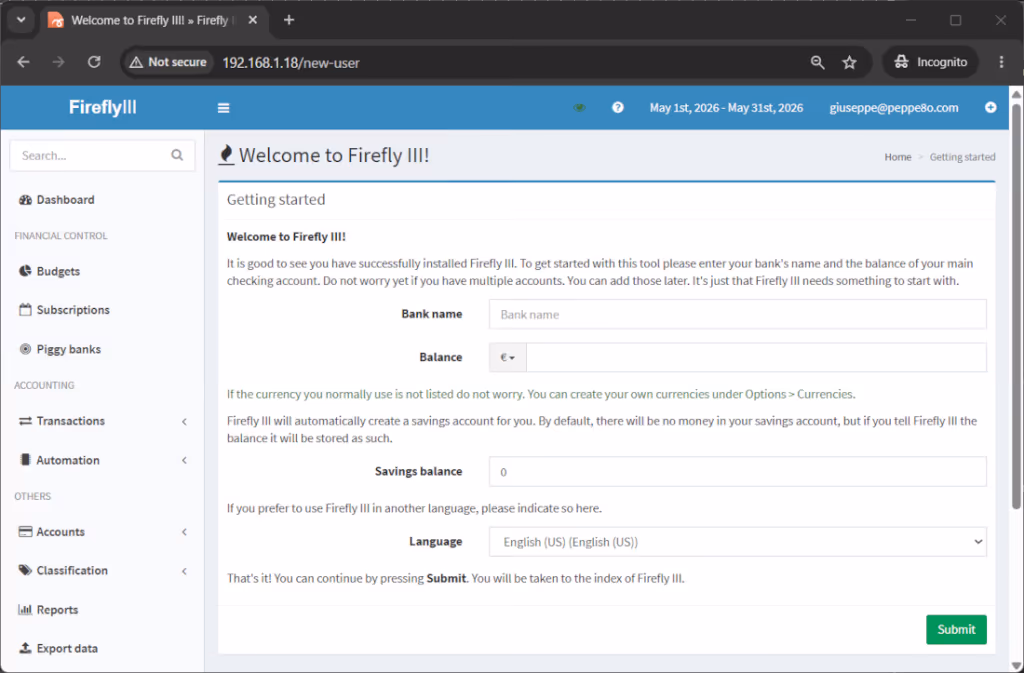This screenshot has width=1024, height=673.
Task: Click the Transactions arrows icon
Action: click(x=25, y=421)
